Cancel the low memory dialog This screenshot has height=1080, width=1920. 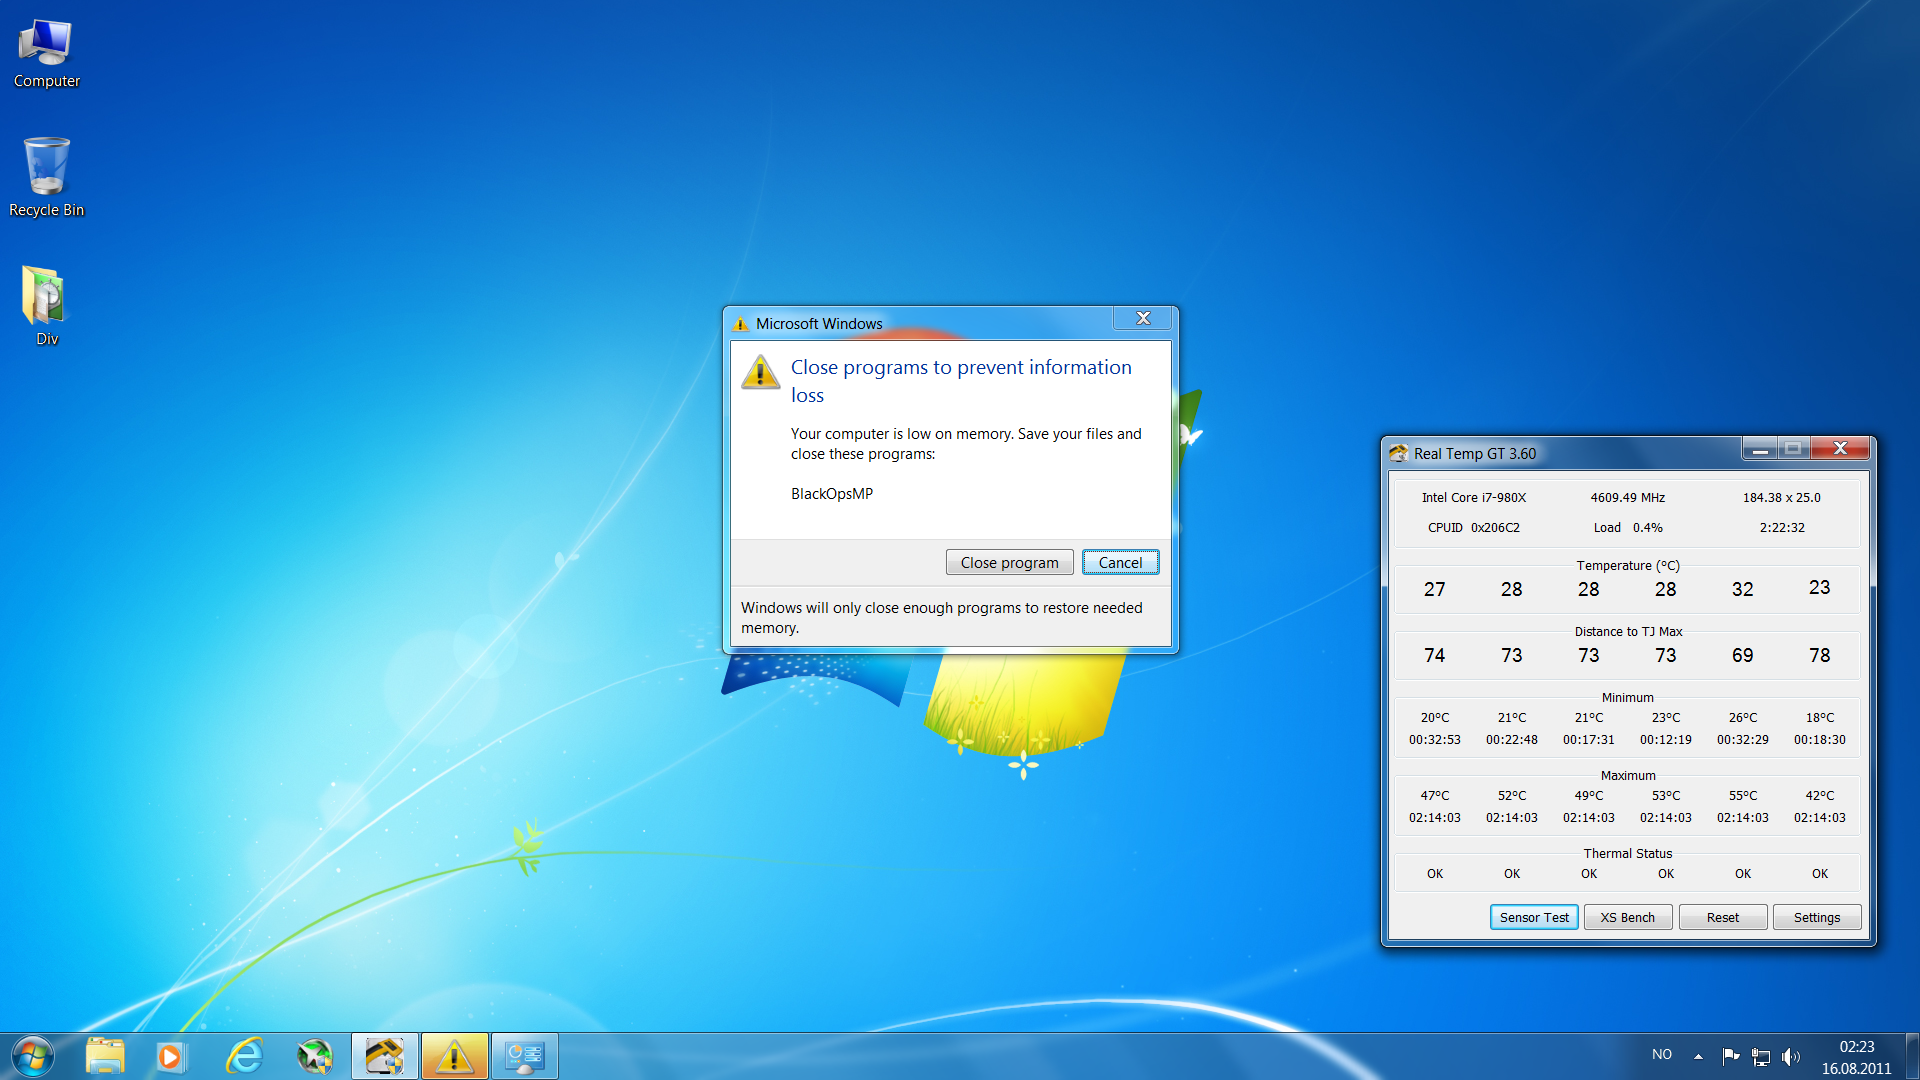click(x=1120, y=563)
